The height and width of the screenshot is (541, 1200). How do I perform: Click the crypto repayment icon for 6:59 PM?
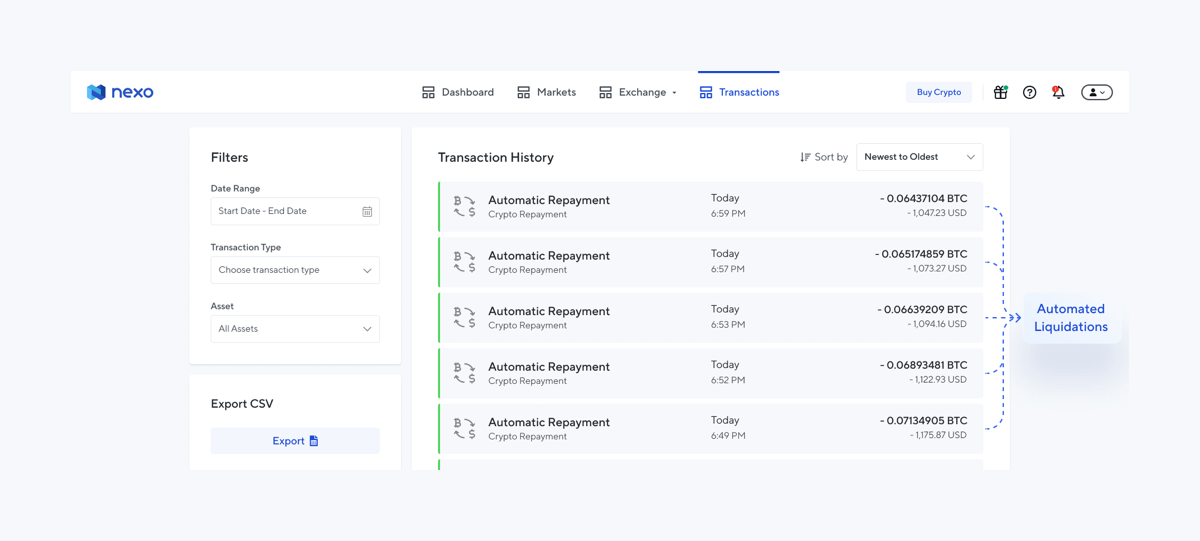[464, 207]
